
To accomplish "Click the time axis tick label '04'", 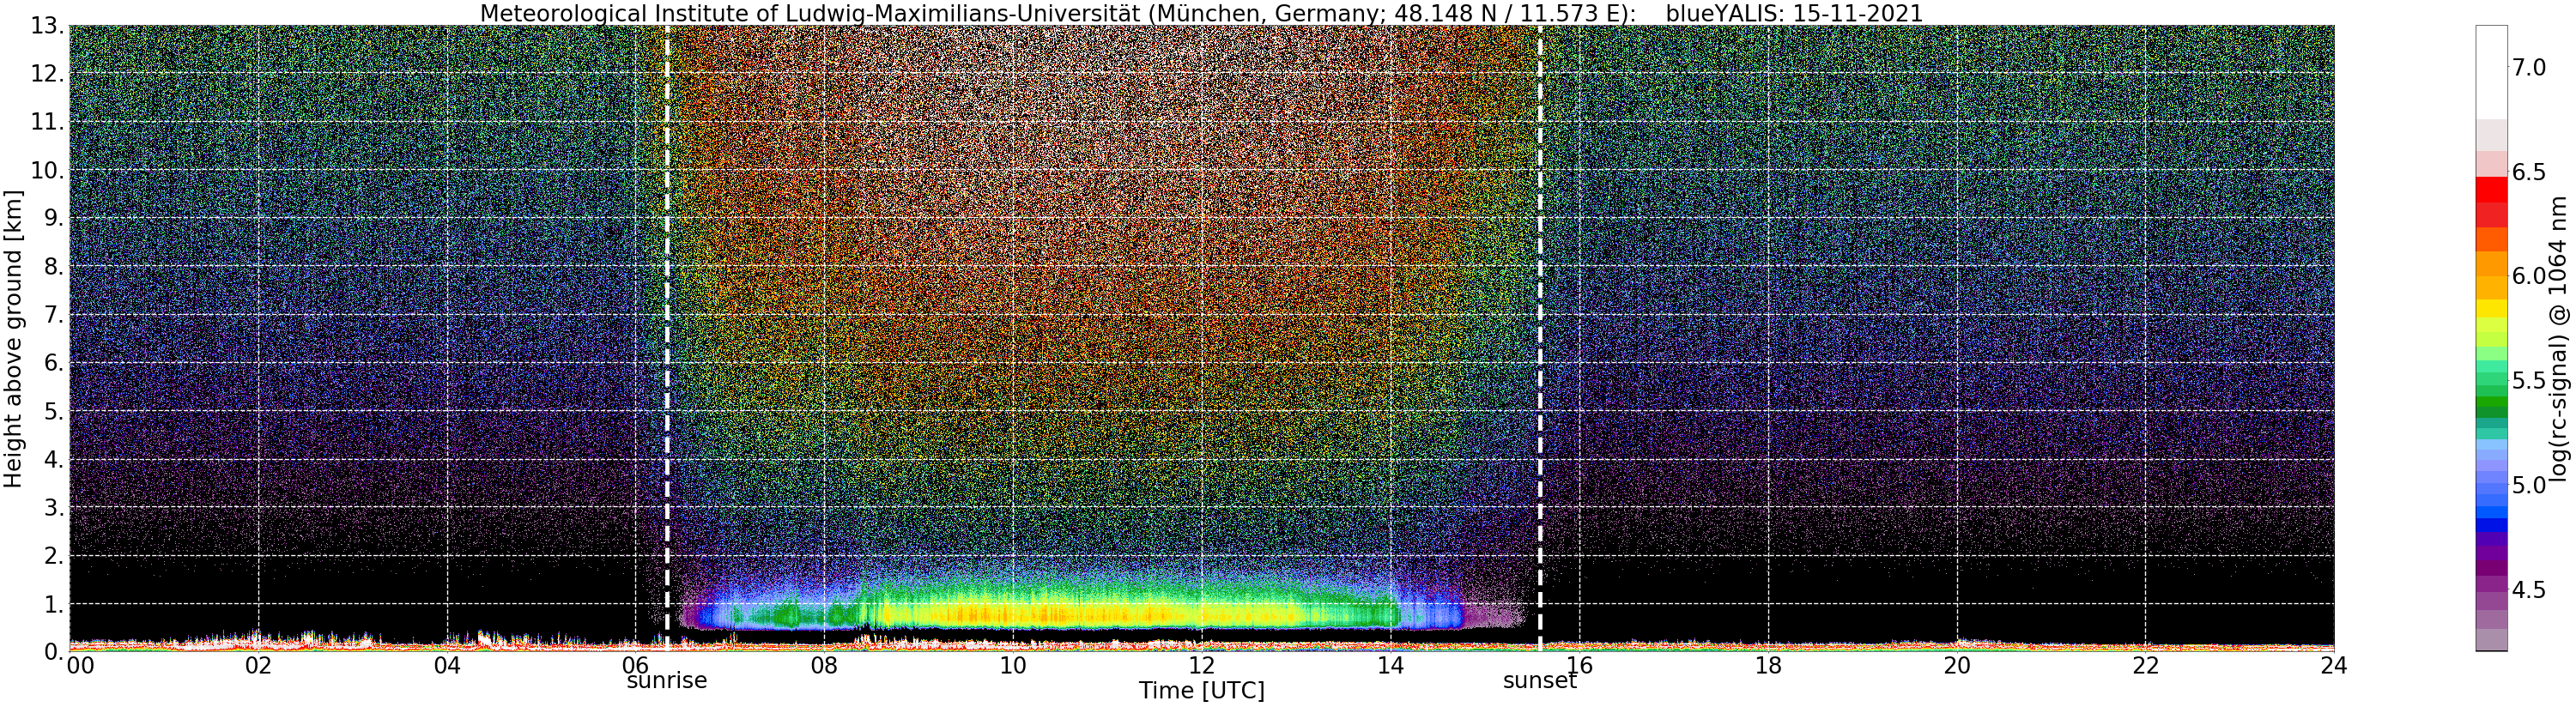I will coord(447,665).
